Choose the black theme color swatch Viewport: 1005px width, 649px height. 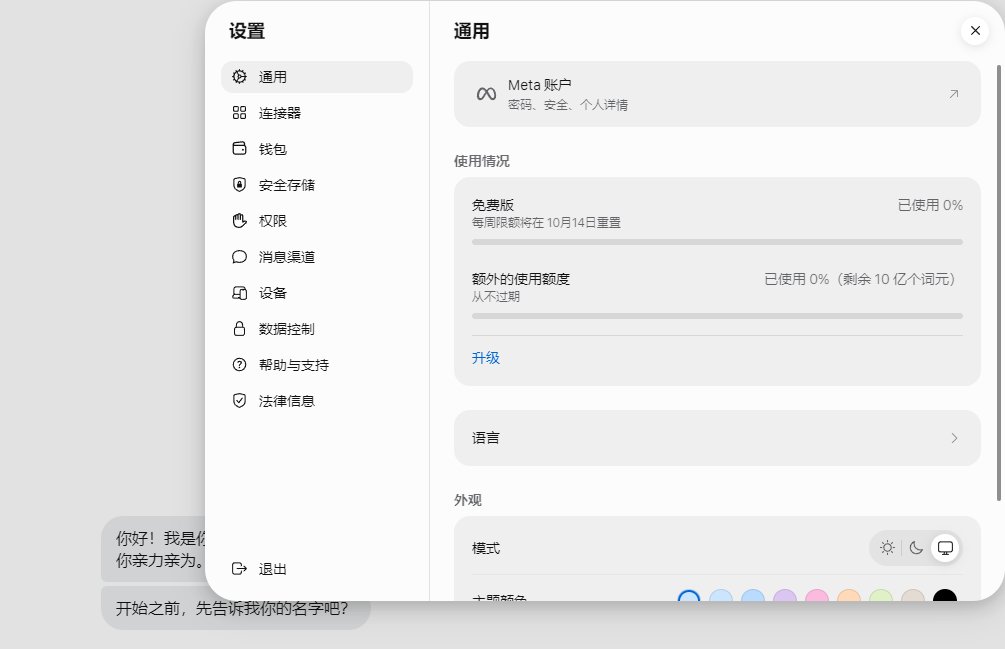tap(945, 596)
